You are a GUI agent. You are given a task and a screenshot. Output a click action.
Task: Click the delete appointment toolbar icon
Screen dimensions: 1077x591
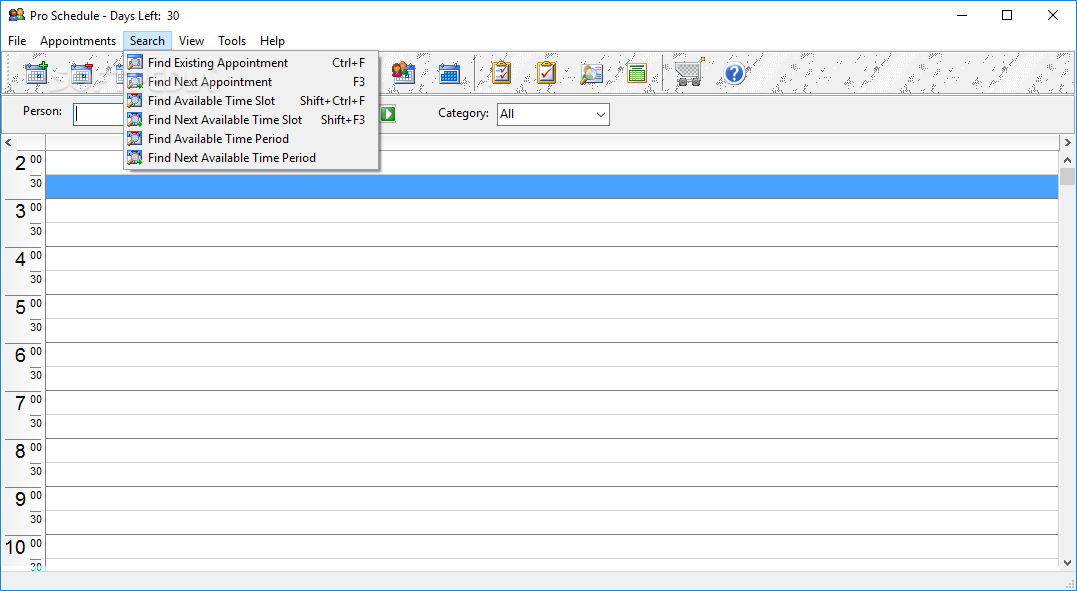click(x=82, y=72)
